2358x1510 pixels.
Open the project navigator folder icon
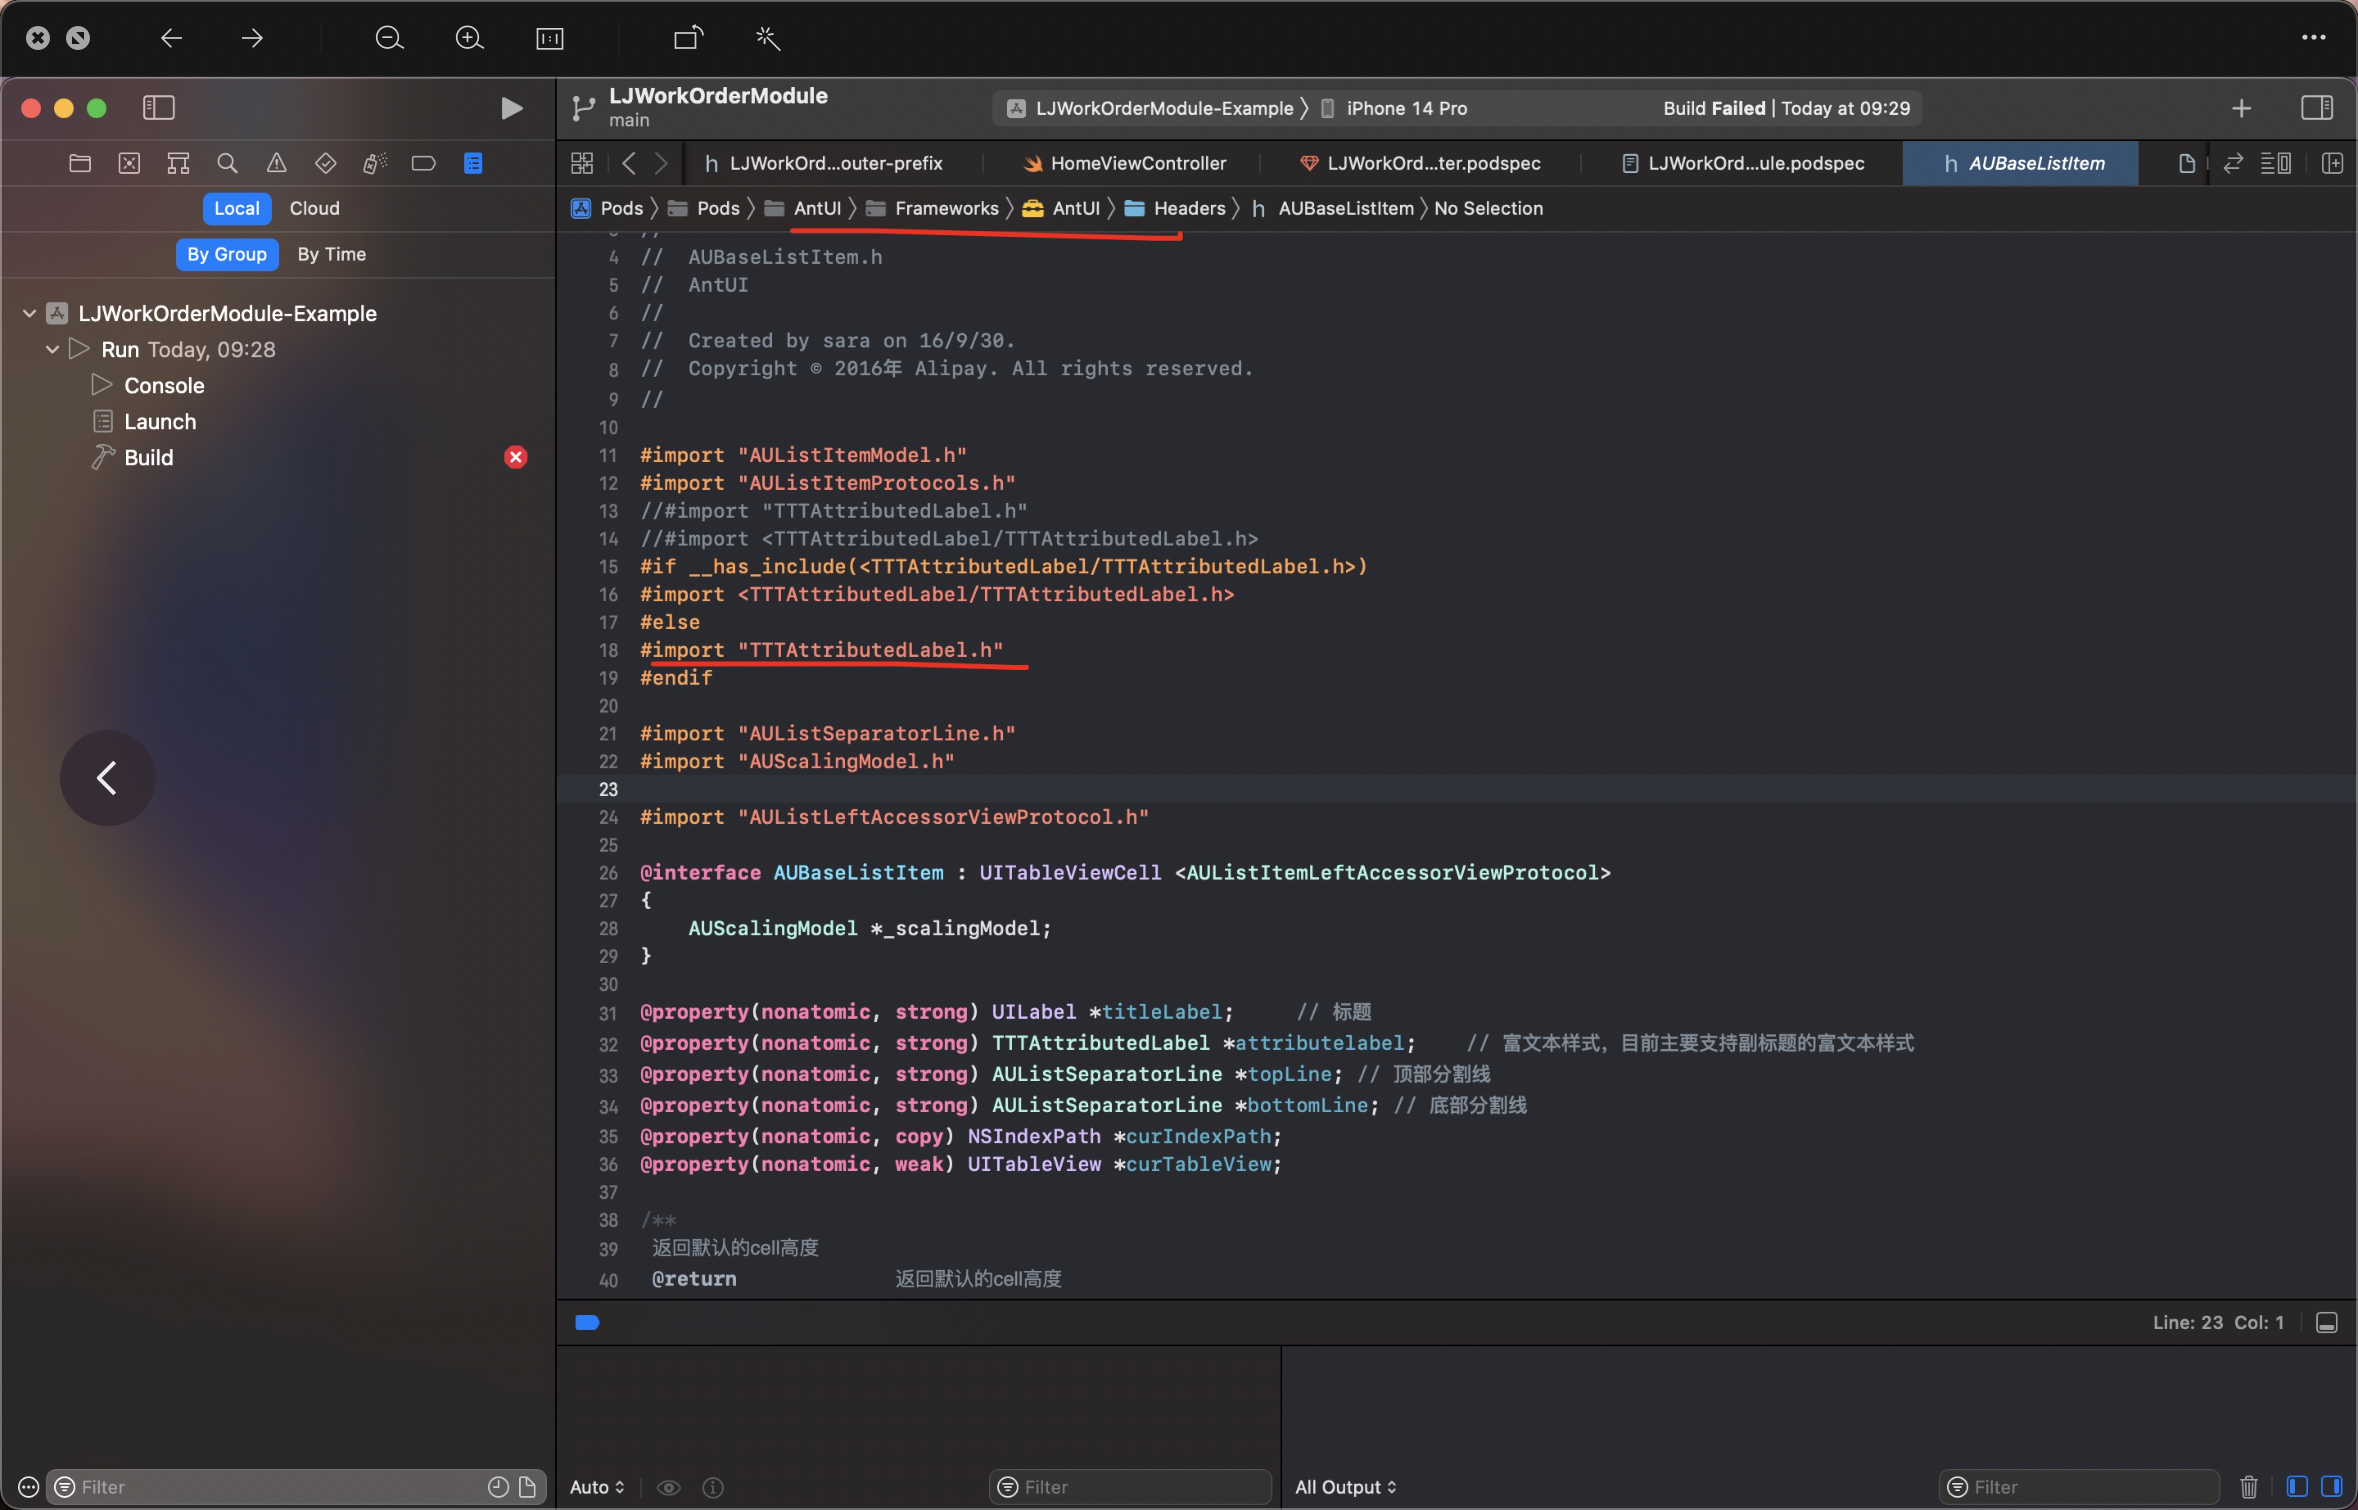coord(80,163)
